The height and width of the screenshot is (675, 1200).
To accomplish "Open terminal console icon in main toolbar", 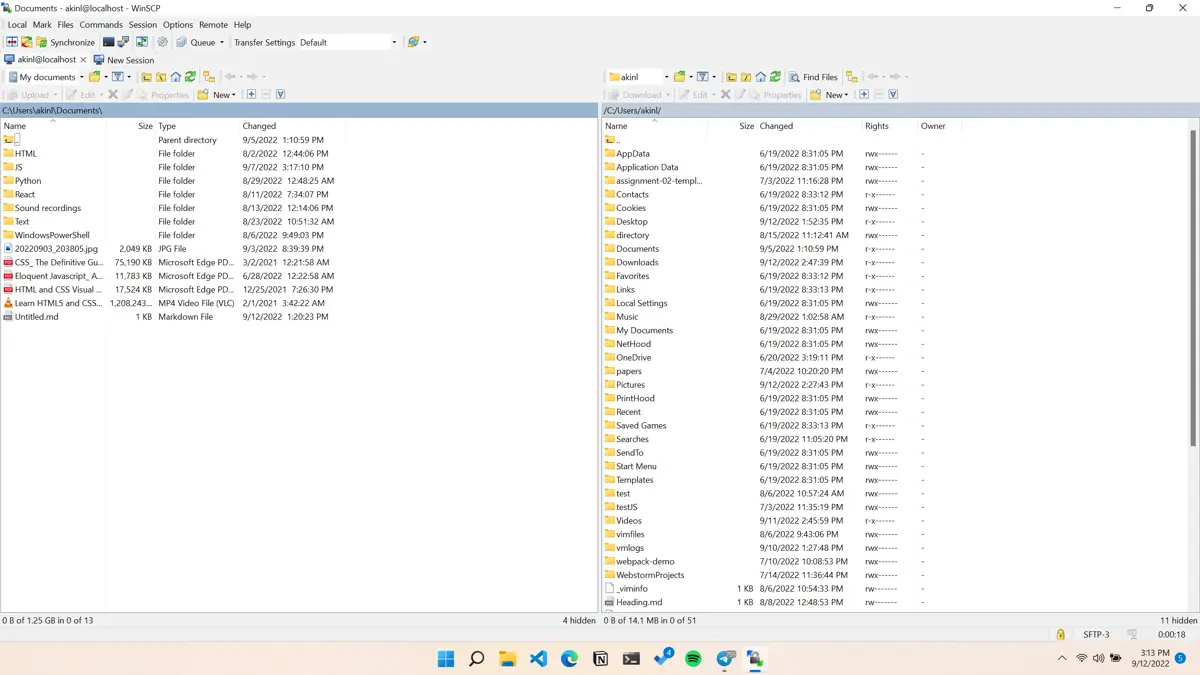I will pos(109,42).
